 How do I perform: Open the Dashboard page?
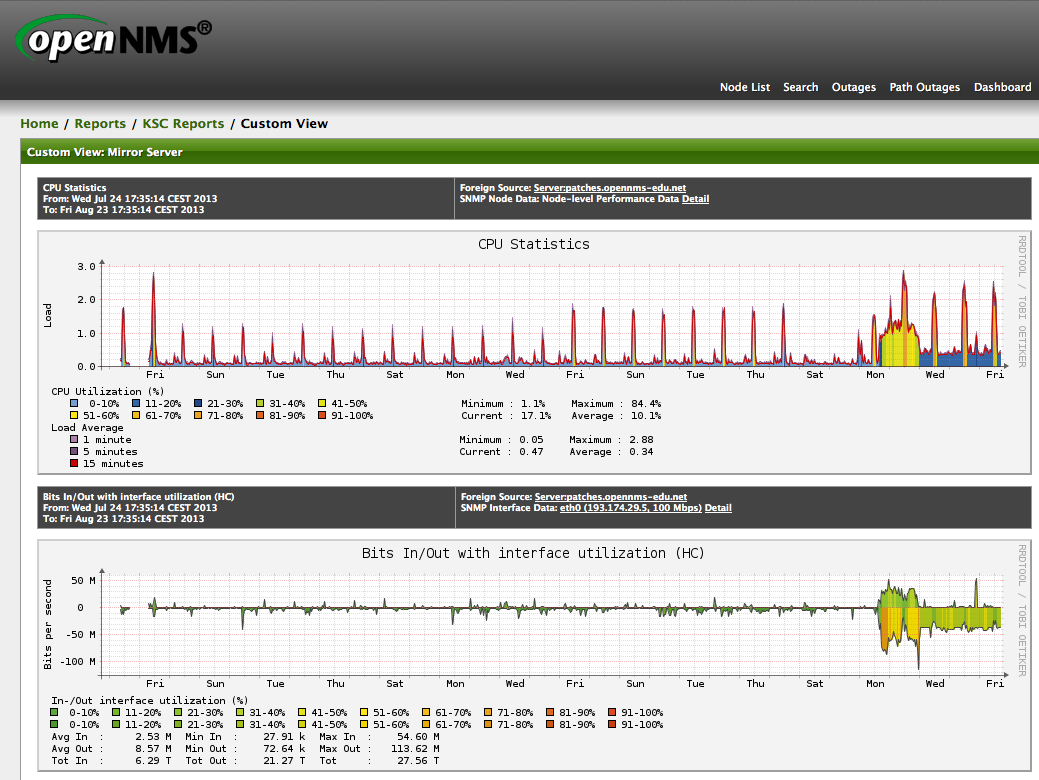point(1002,87)
